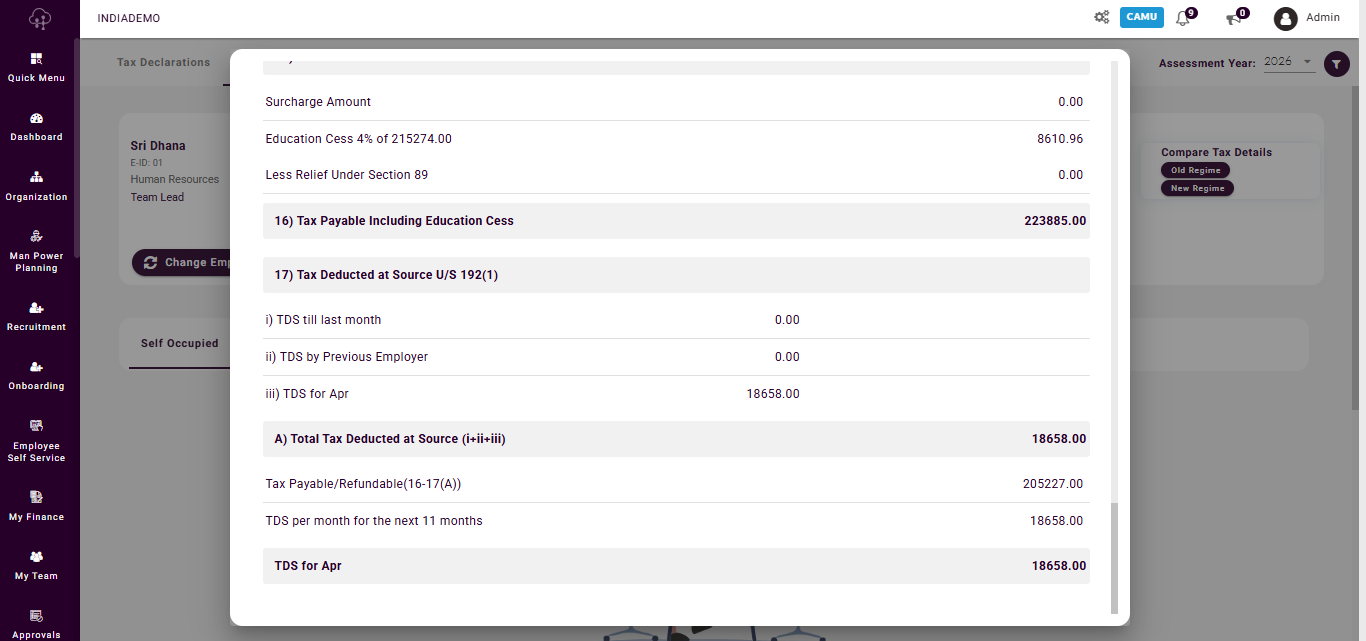The width and height of the screenshot is (1366, 641).
Task: Open the Recruitment module icon
Action: 36,308
